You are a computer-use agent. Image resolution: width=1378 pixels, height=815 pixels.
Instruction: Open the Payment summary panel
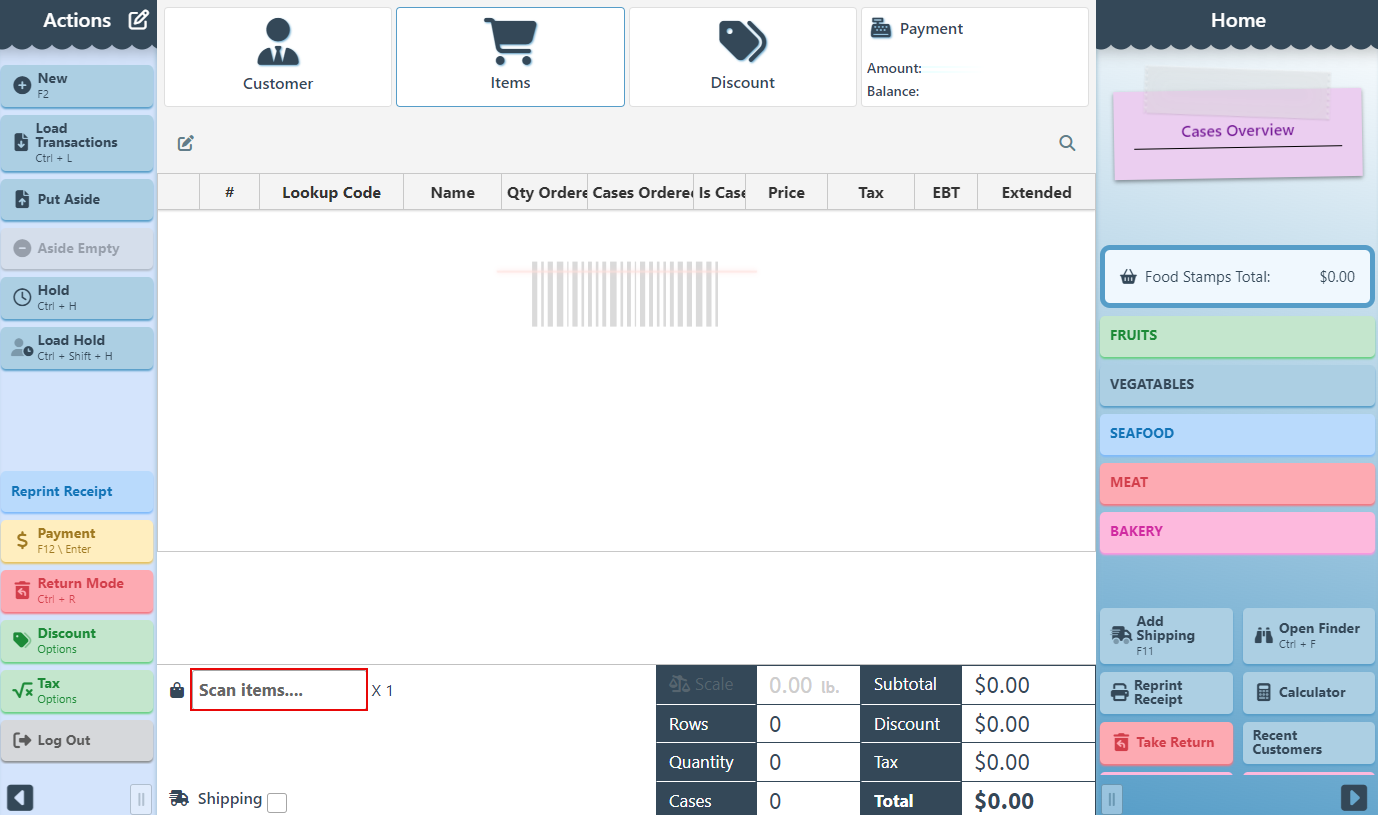point(974,57)
